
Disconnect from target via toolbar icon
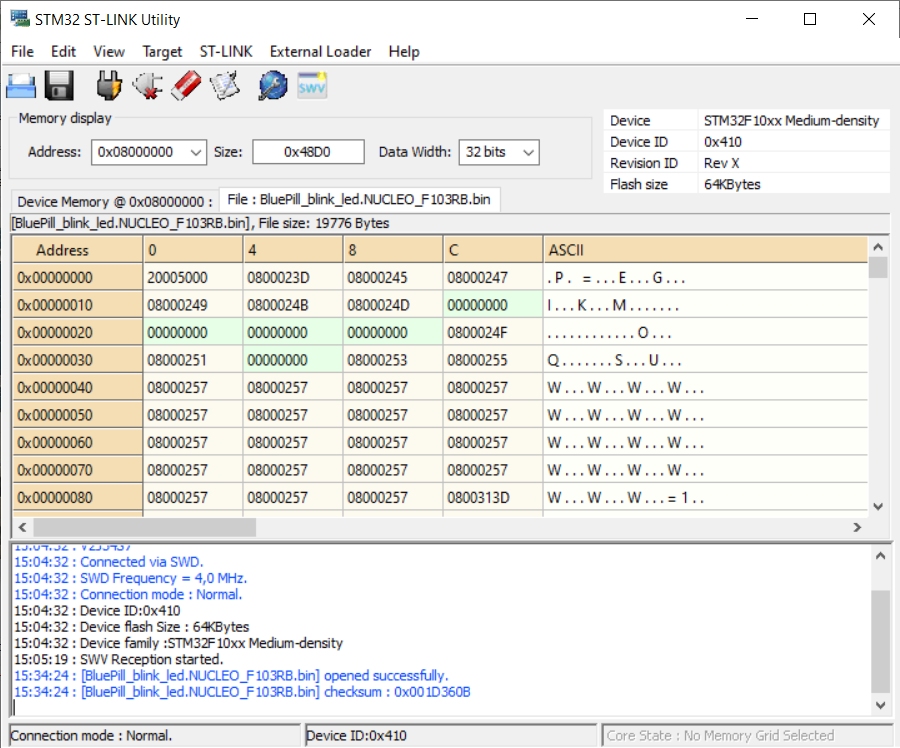(147, 86)
